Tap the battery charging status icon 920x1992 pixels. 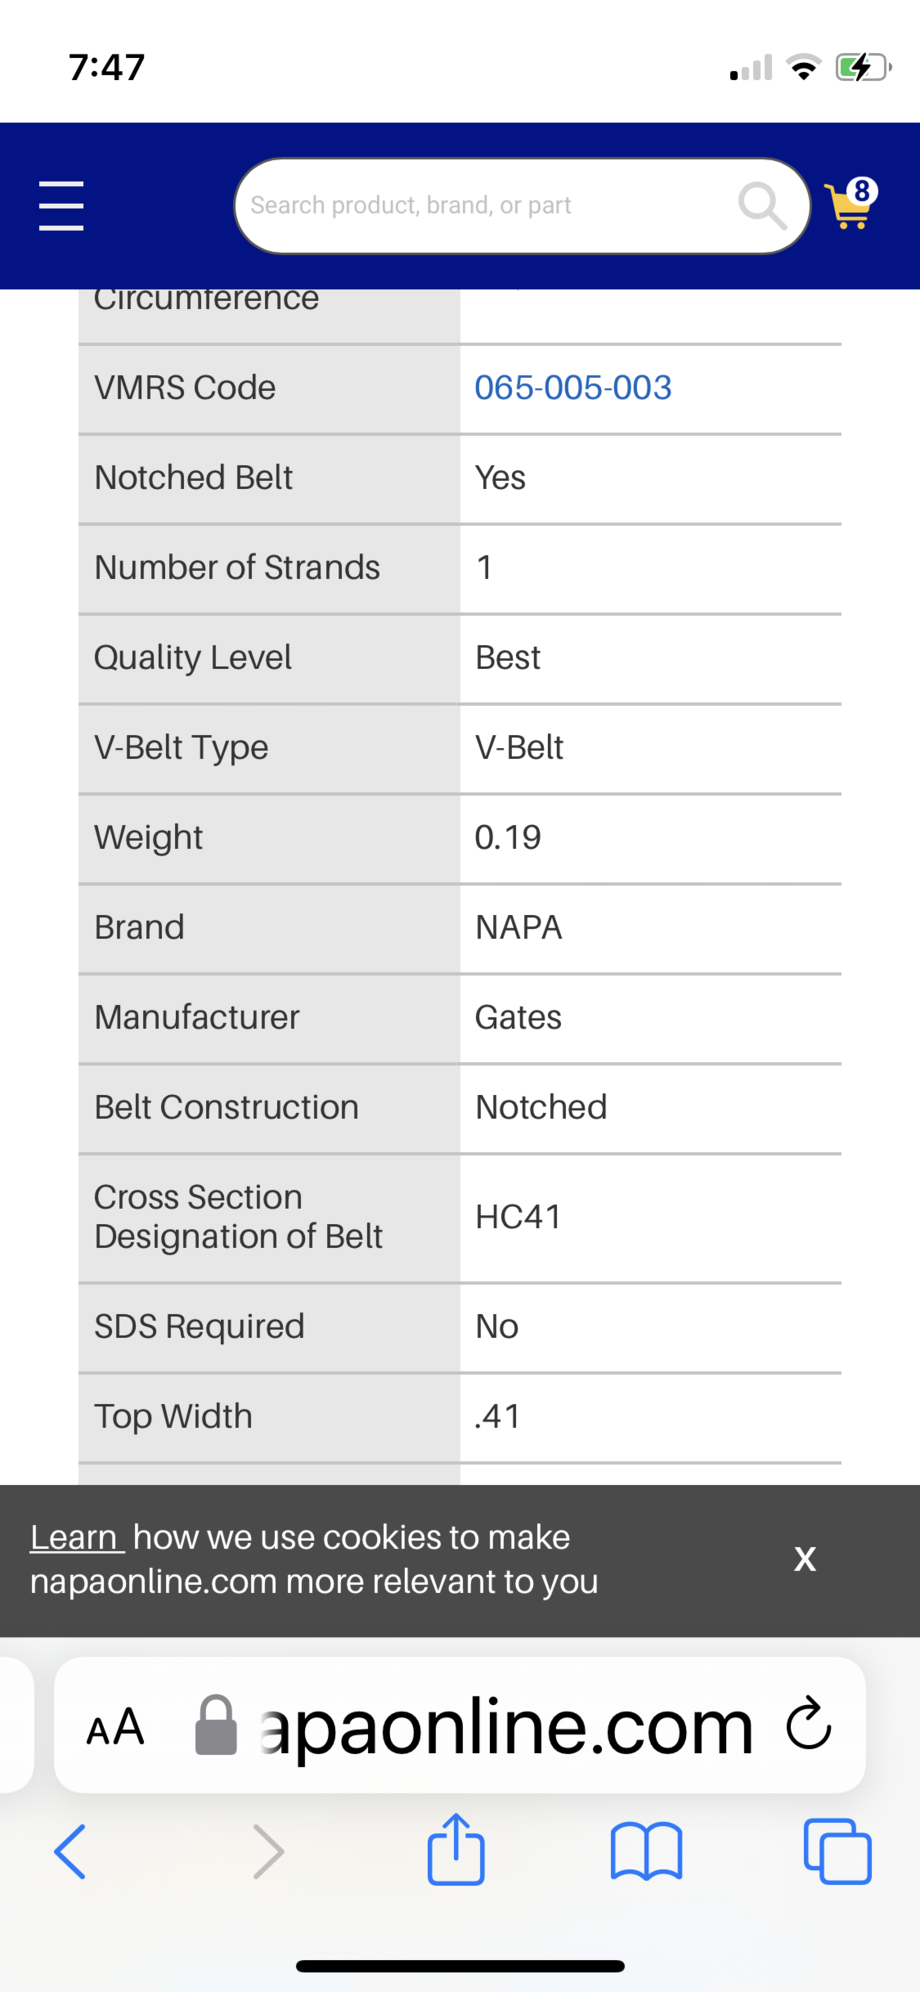(862, 68)
